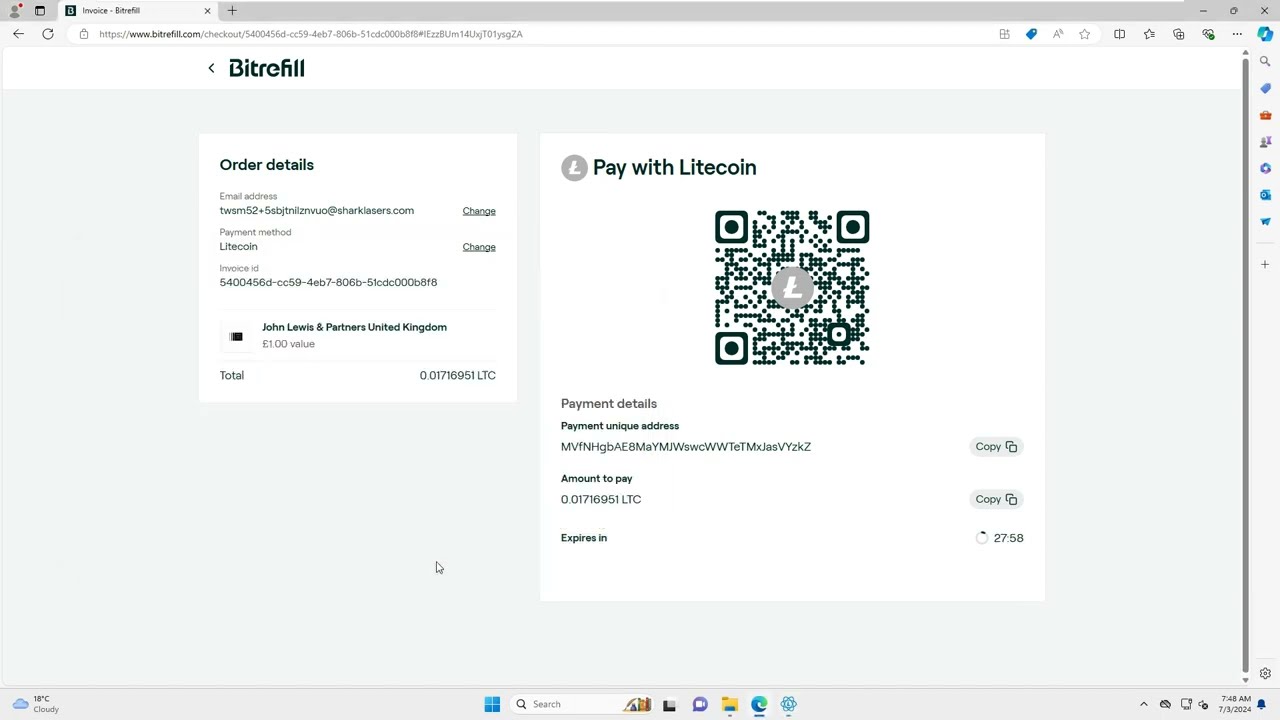
Task: Open the Favorites list icon
Action: (x=1149, y=34)
